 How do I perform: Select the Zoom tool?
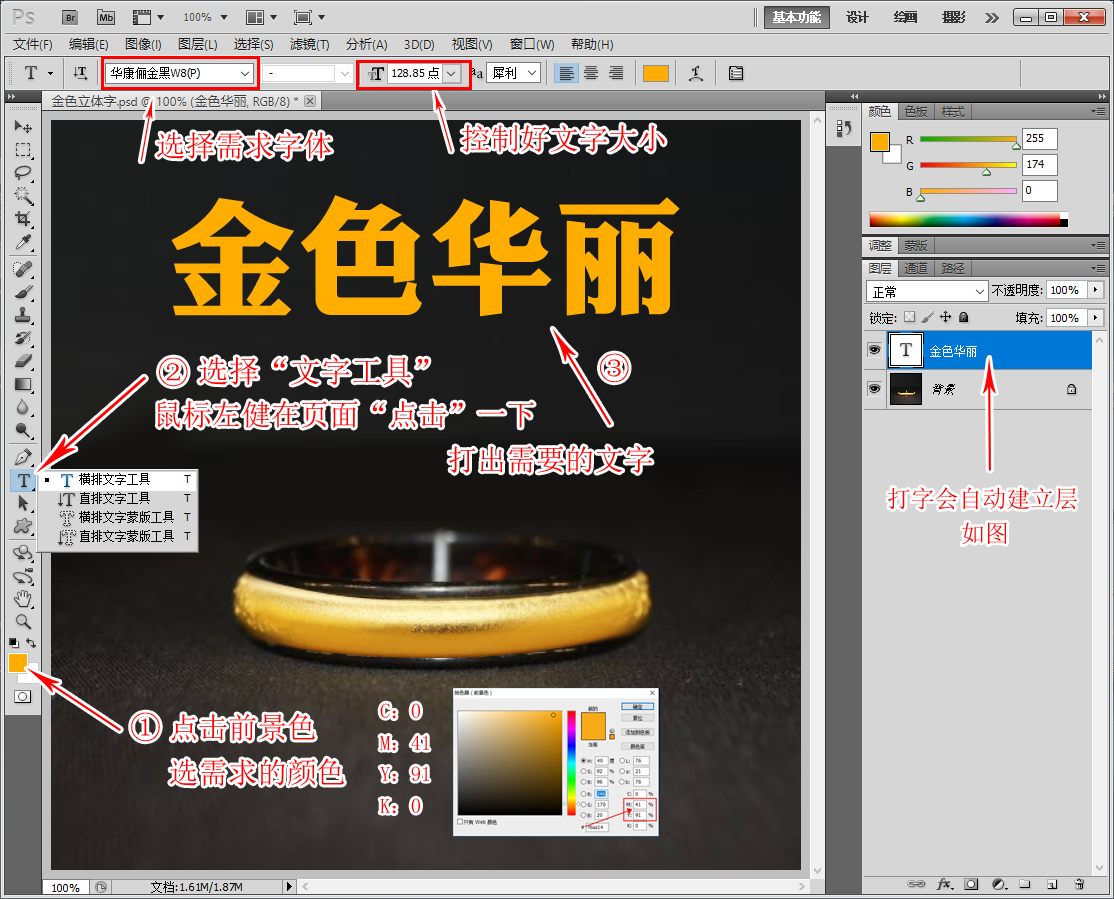[22, 622]
